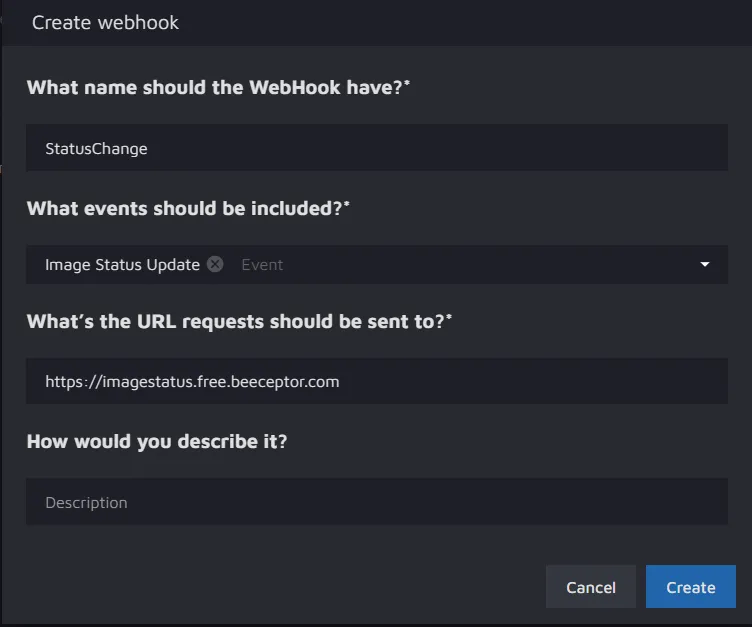This screenshot has height=627, width=752.
Task: Click the required asterisk after the events question
Action: coord(347,203)
